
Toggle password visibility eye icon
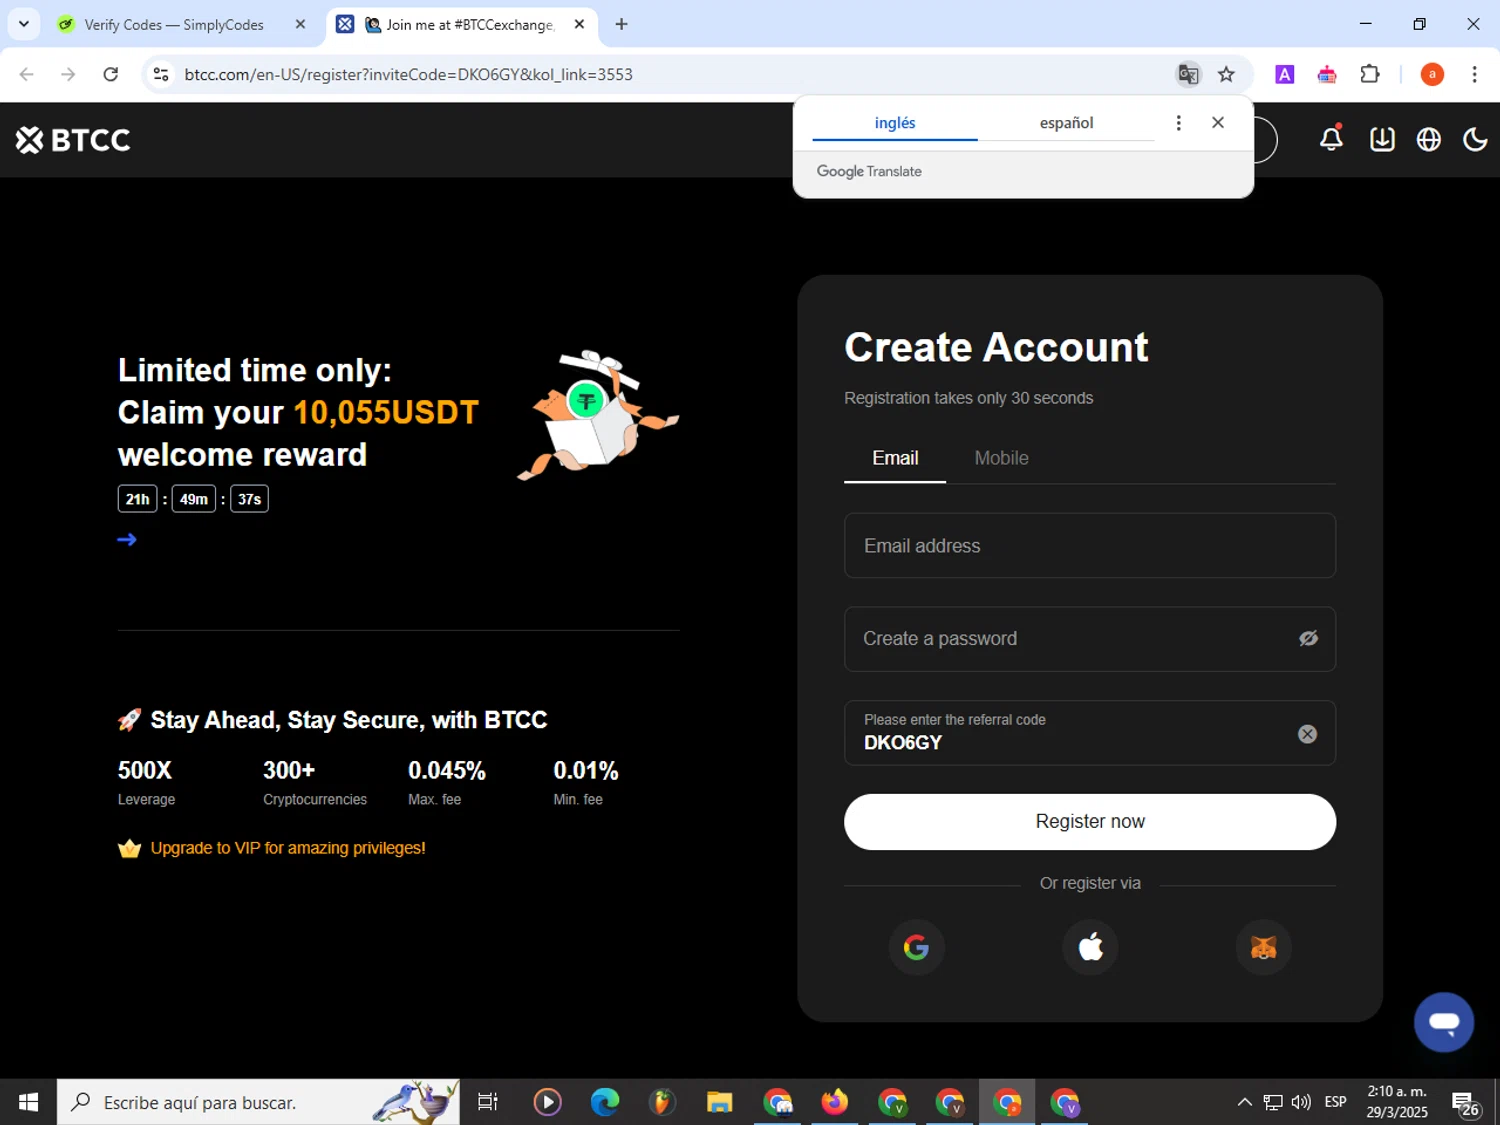[1308, 638]
